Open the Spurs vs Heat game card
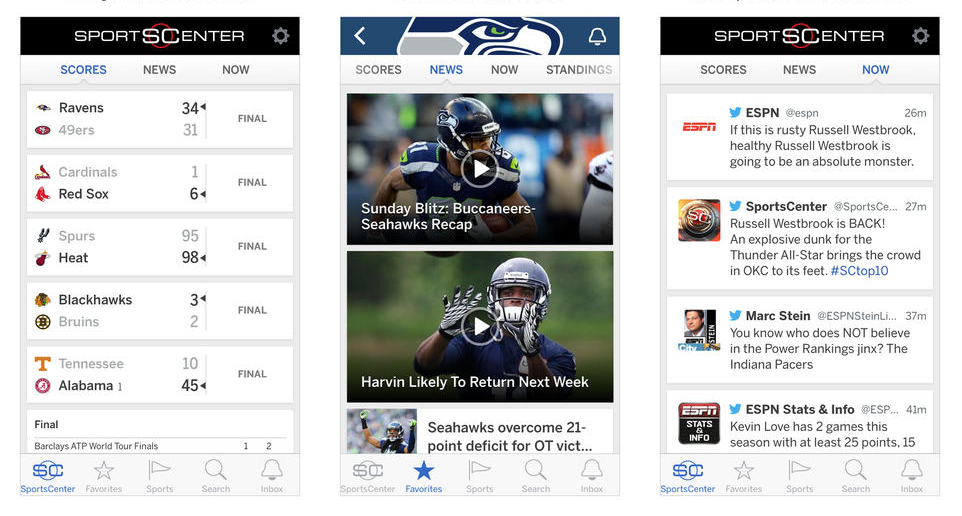Screen dimensions: 962x516 pyautogui.click(x=160, y=247)
